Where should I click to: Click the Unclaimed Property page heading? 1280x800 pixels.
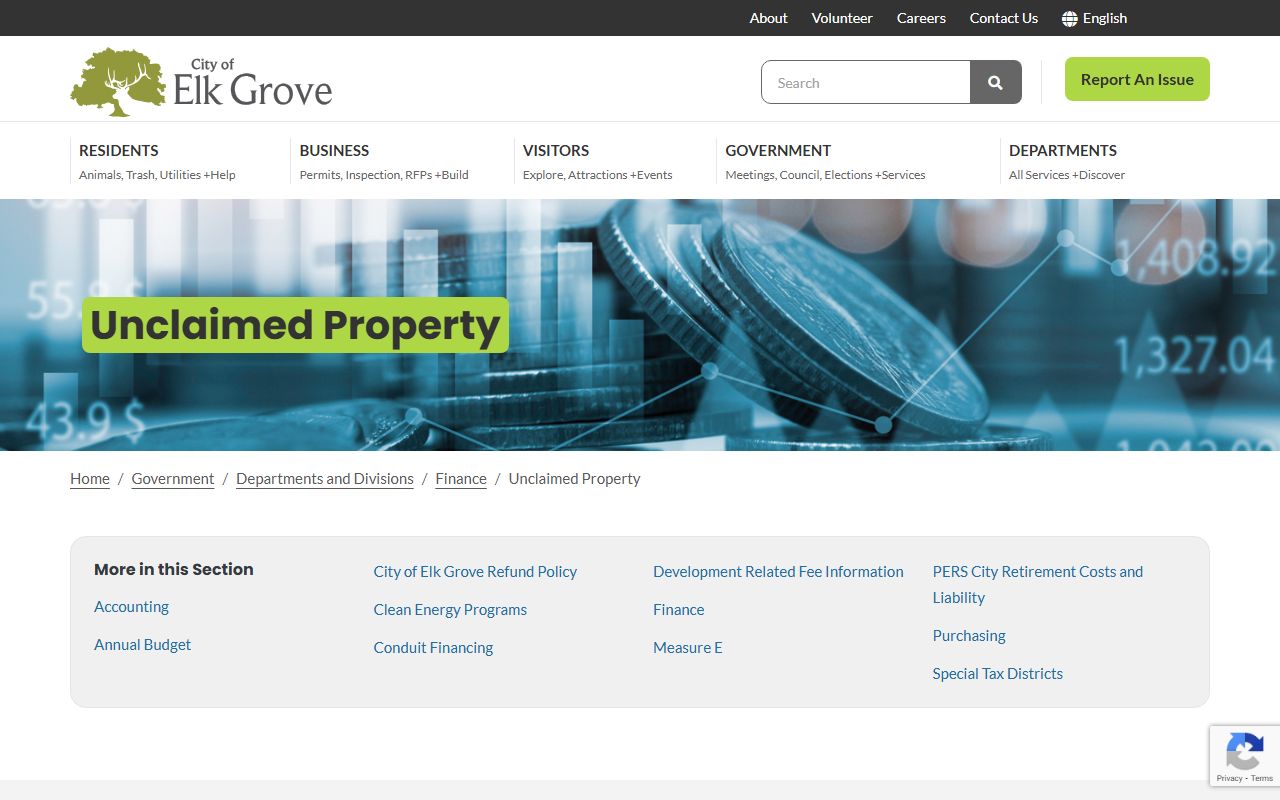coord(295,325)
